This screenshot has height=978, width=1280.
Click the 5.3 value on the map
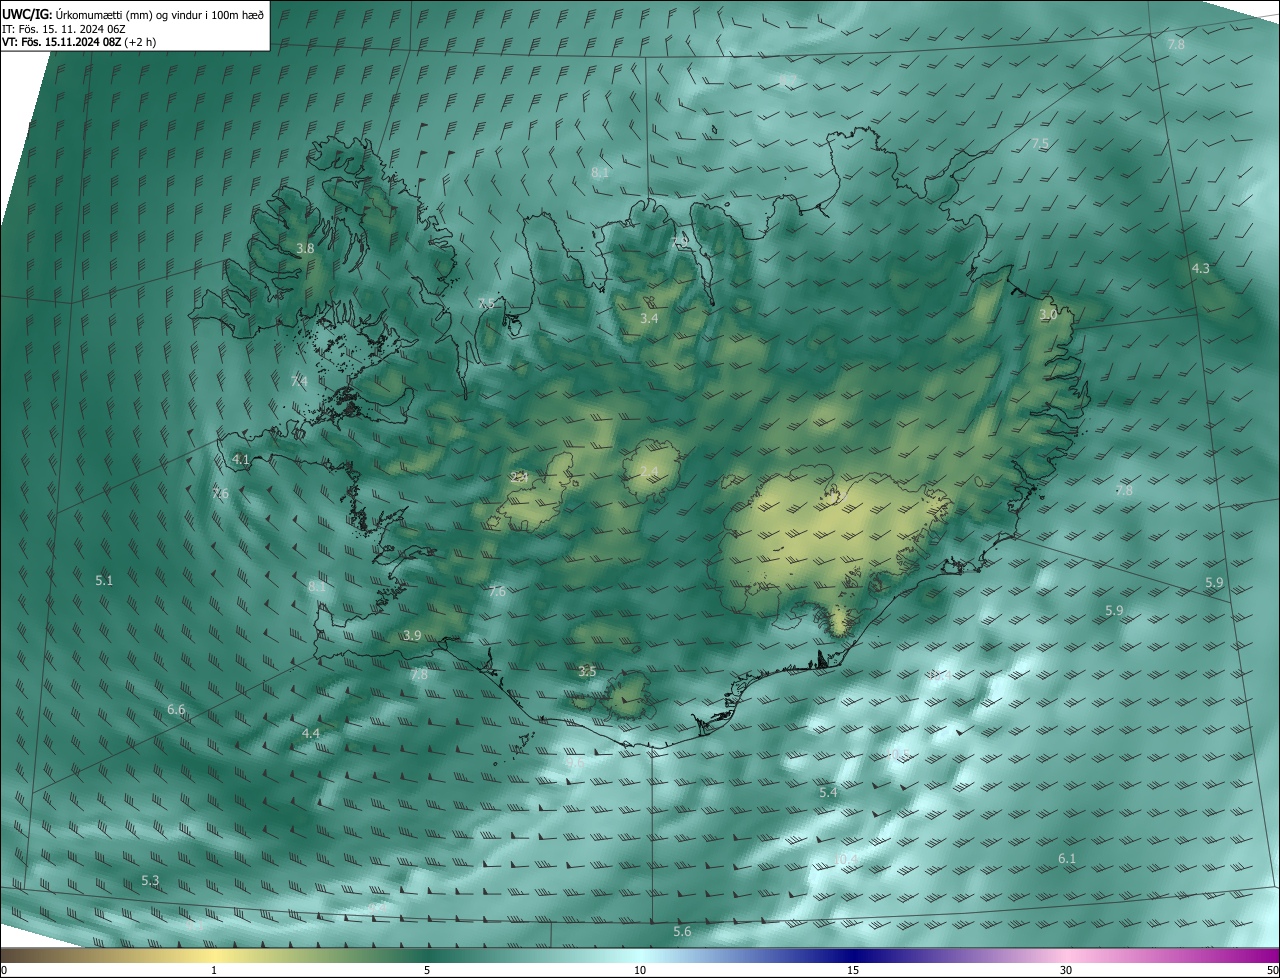150,880
